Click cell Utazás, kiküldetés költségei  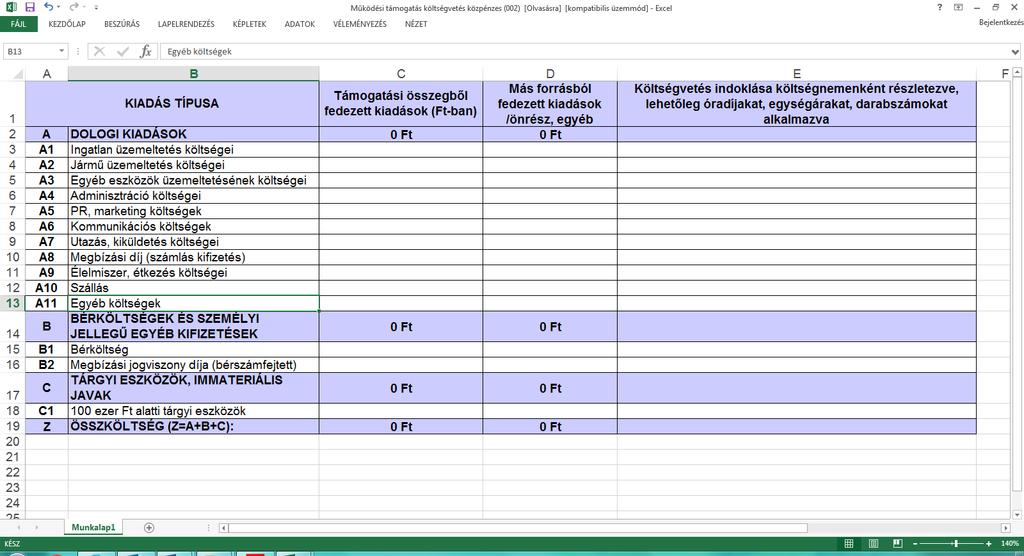click(x=193, y=242)
